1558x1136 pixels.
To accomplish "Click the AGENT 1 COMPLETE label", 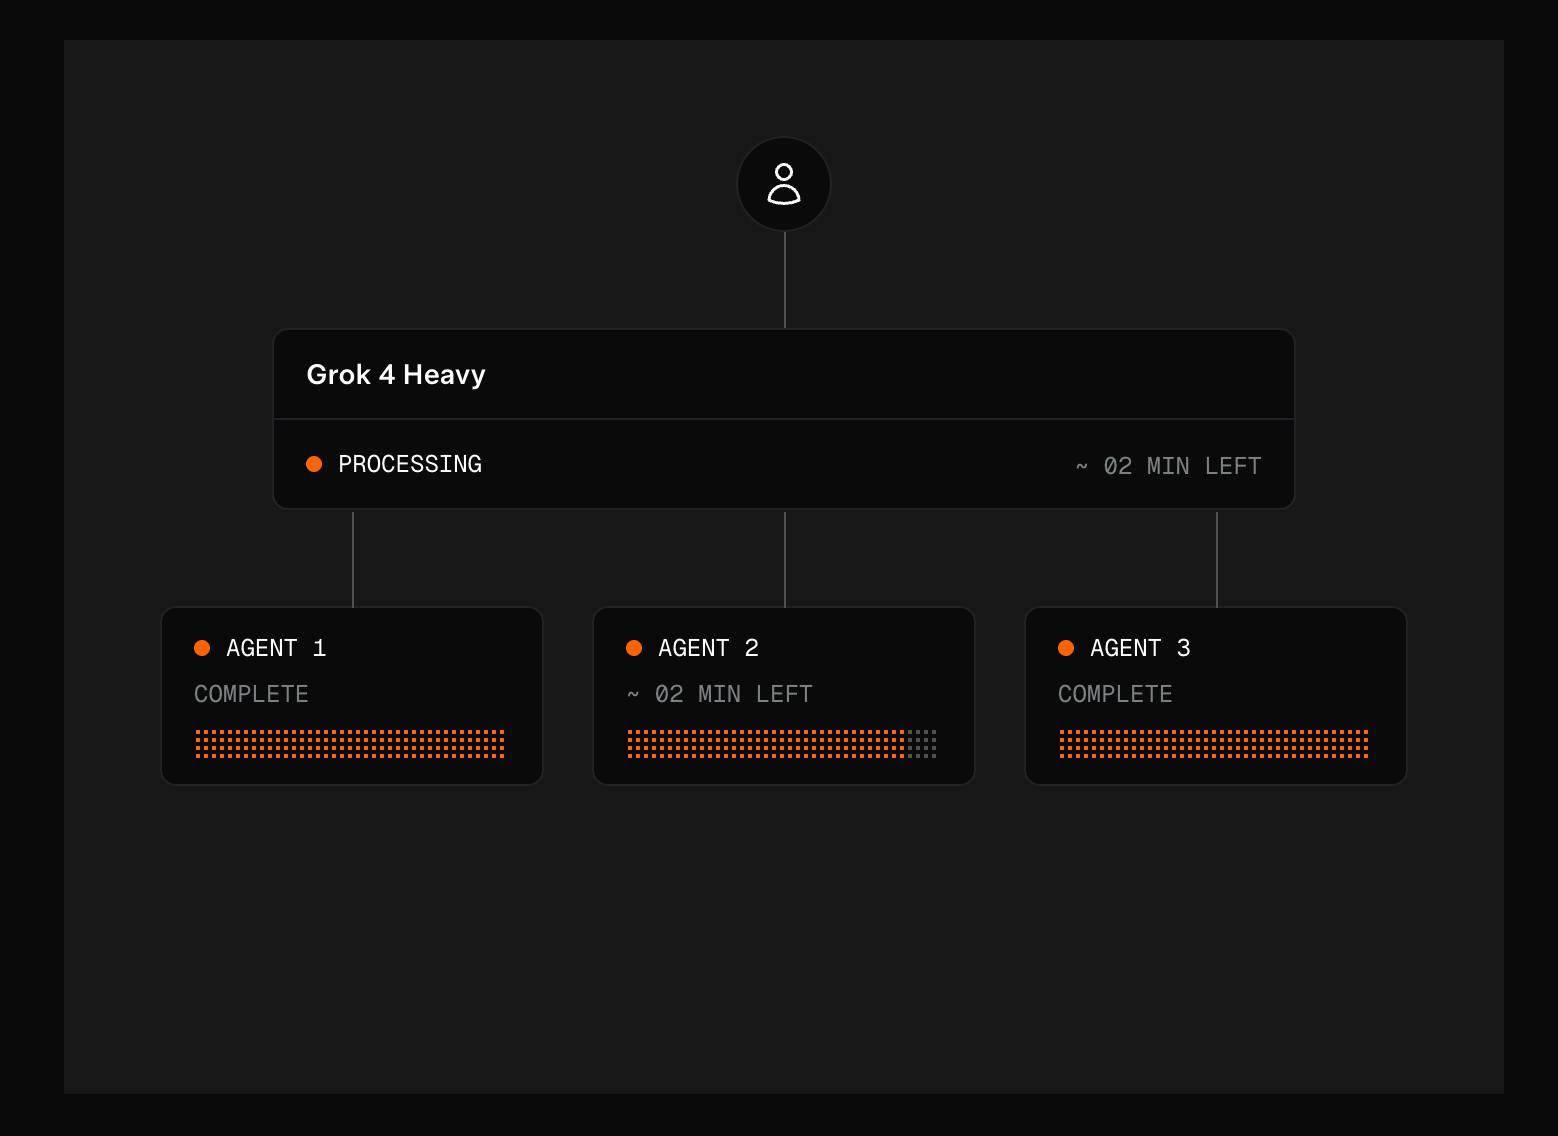I will [x=251, y=693].
